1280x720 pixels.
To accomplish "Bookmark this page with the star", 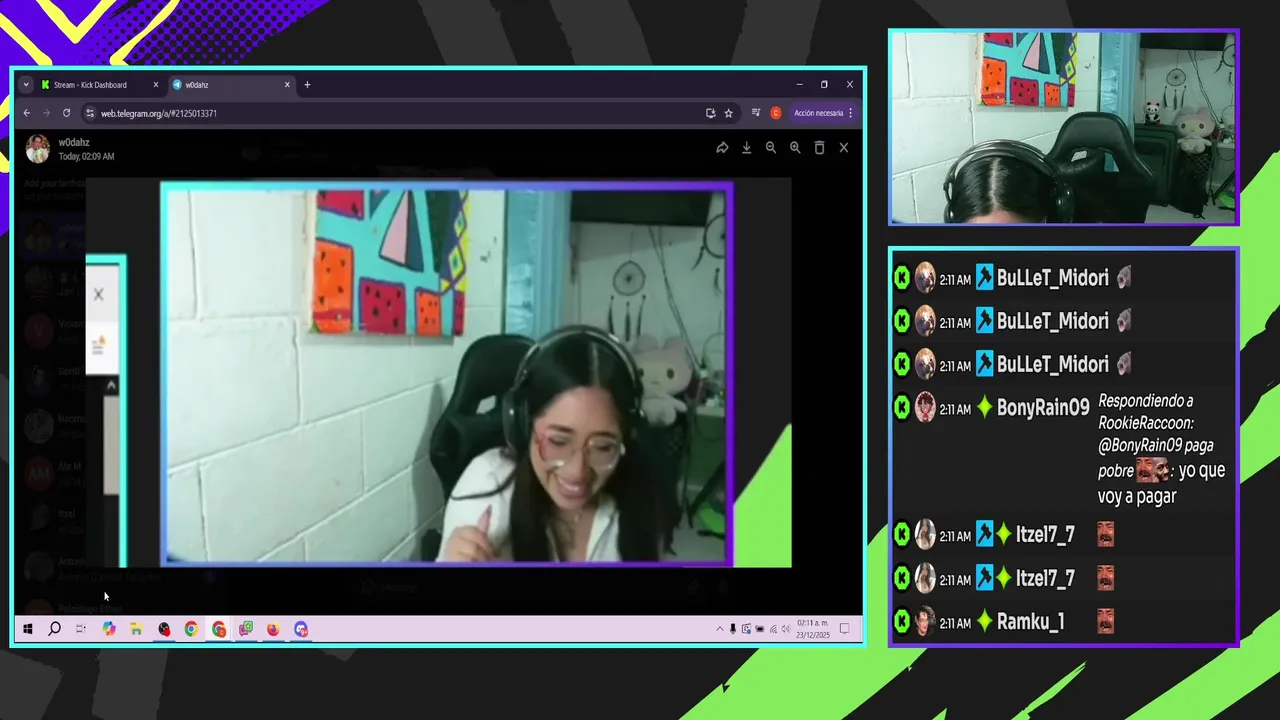I will pyautogui.click(x=728, y=113).
